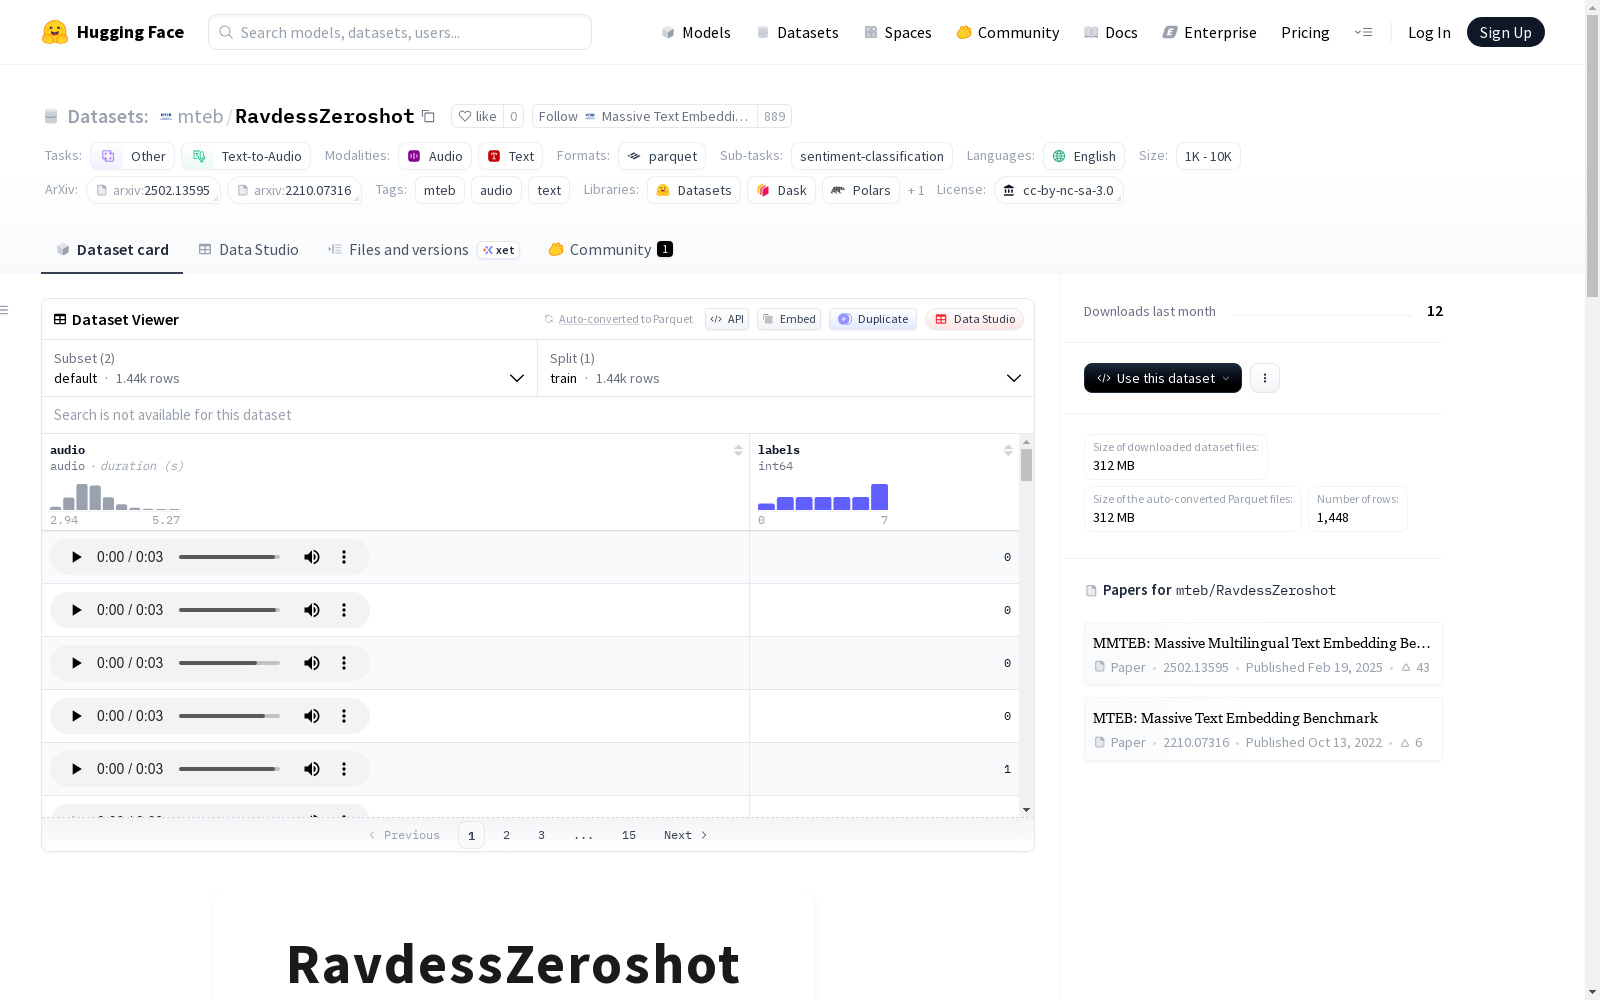Select the Audio modality tag
The height and width of the screenshot is (1000, 1600).
[435, 156]
